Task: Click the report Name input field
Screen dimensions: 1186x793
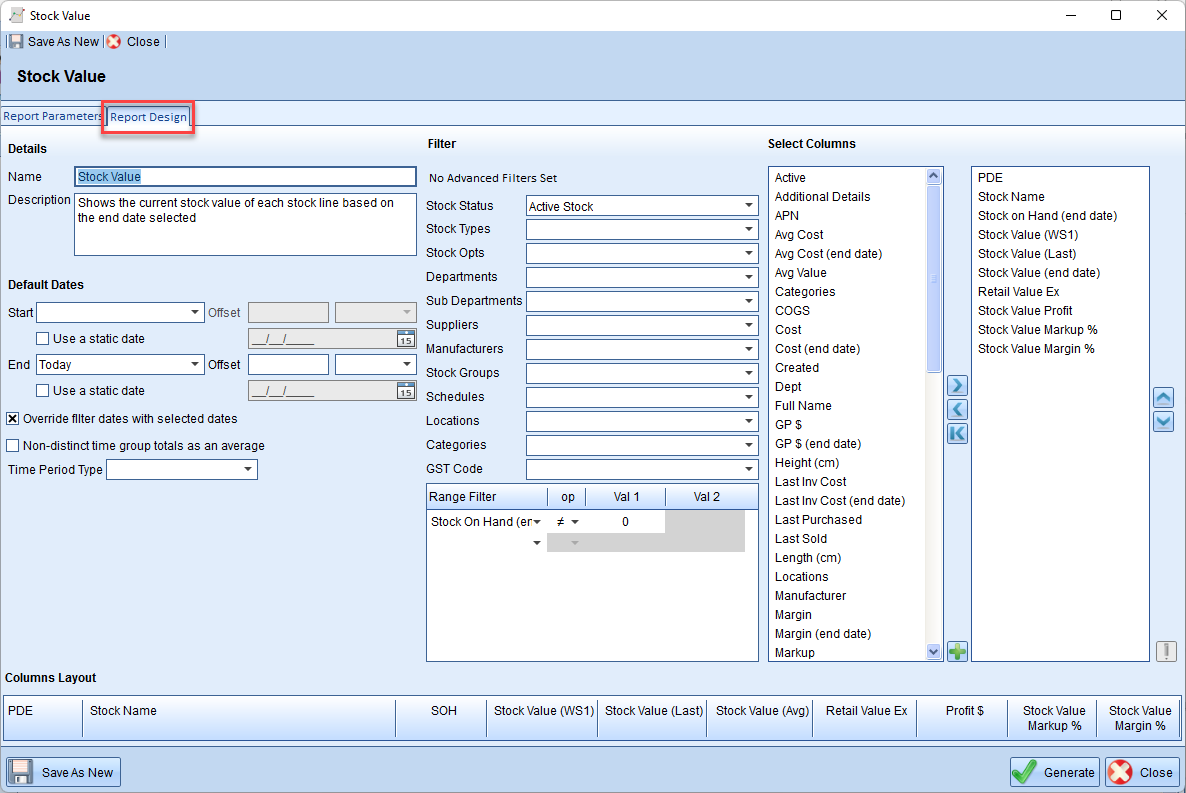Action: 245,177
